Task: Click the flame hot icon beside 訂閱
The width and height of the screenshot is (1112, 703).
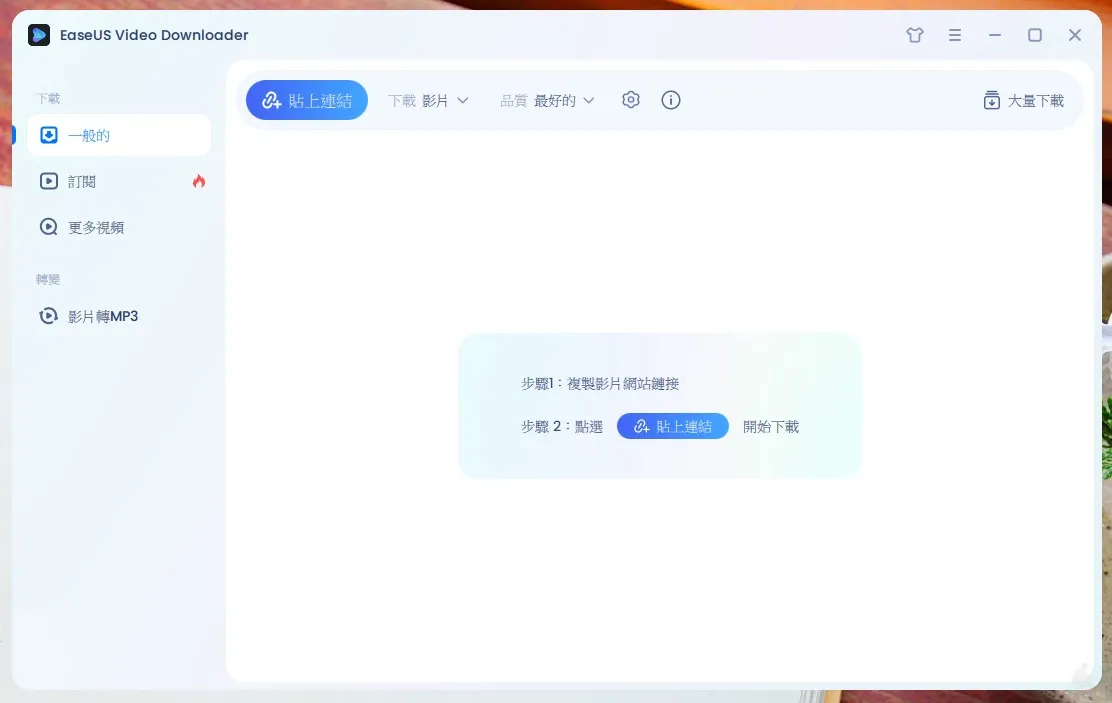Action: click(199, 182)
